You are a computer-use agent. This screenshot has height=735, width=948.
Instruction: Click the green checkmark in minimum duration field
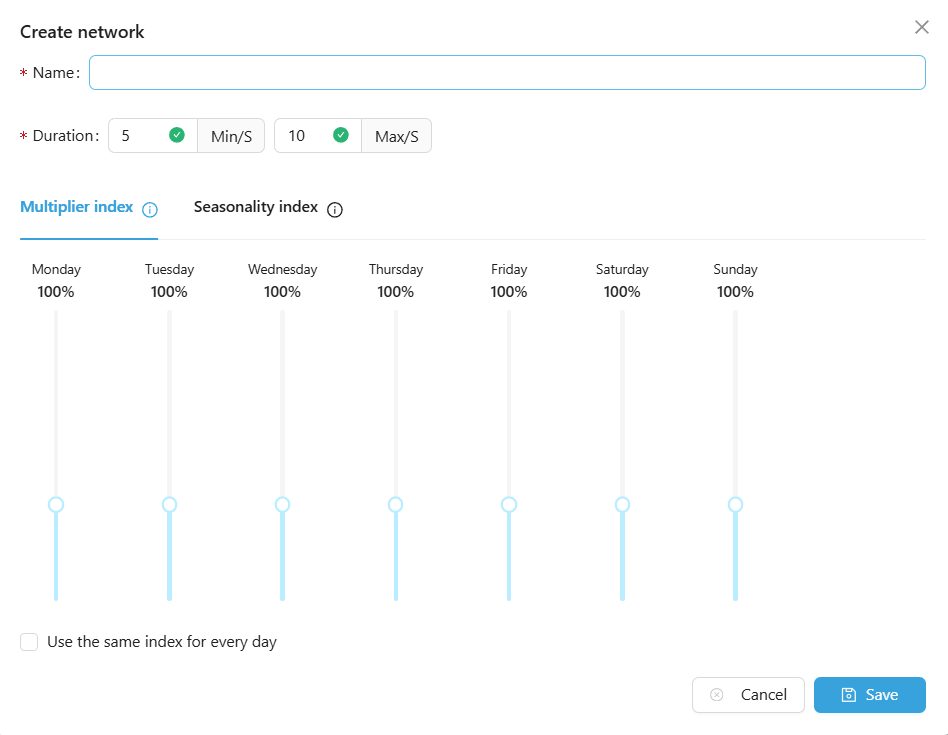[177, 135]
